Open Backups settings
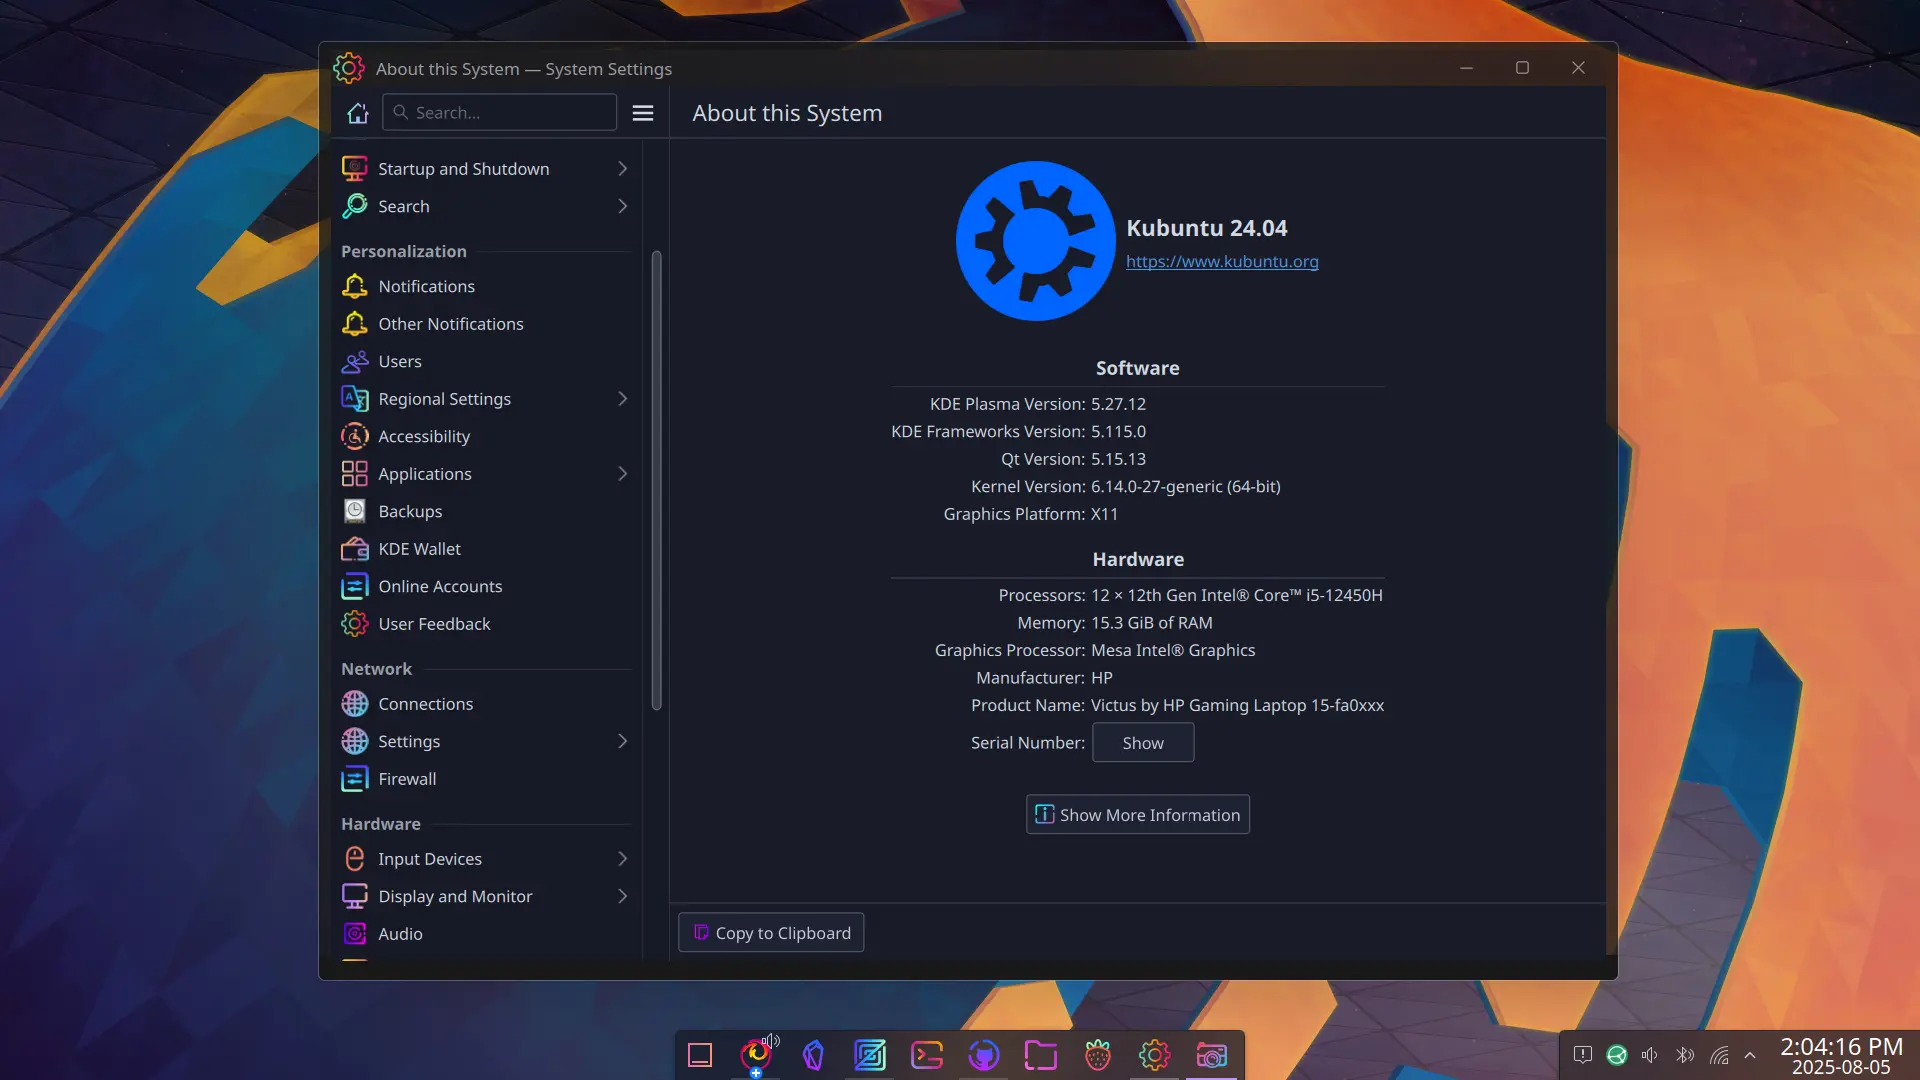 click(485, 511)
